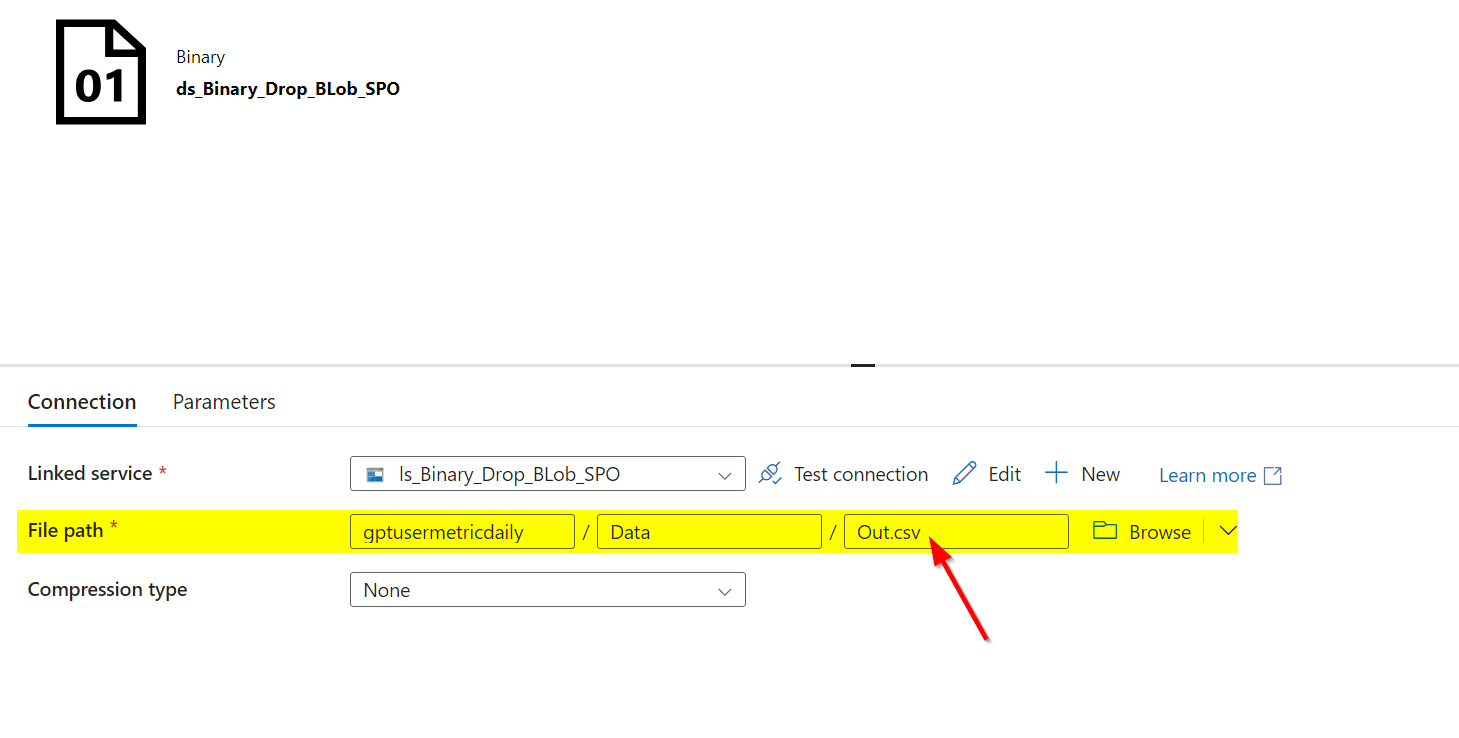Select the Test connection plug icon
The height and width of the screenshot is (738, 1459).
coord(771,473)
